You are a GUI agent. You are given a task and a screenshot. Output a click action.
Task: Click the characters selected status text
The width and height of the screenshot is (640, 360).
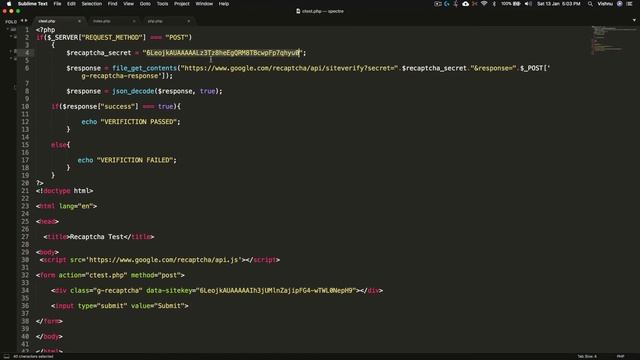[x=33, y=356]
